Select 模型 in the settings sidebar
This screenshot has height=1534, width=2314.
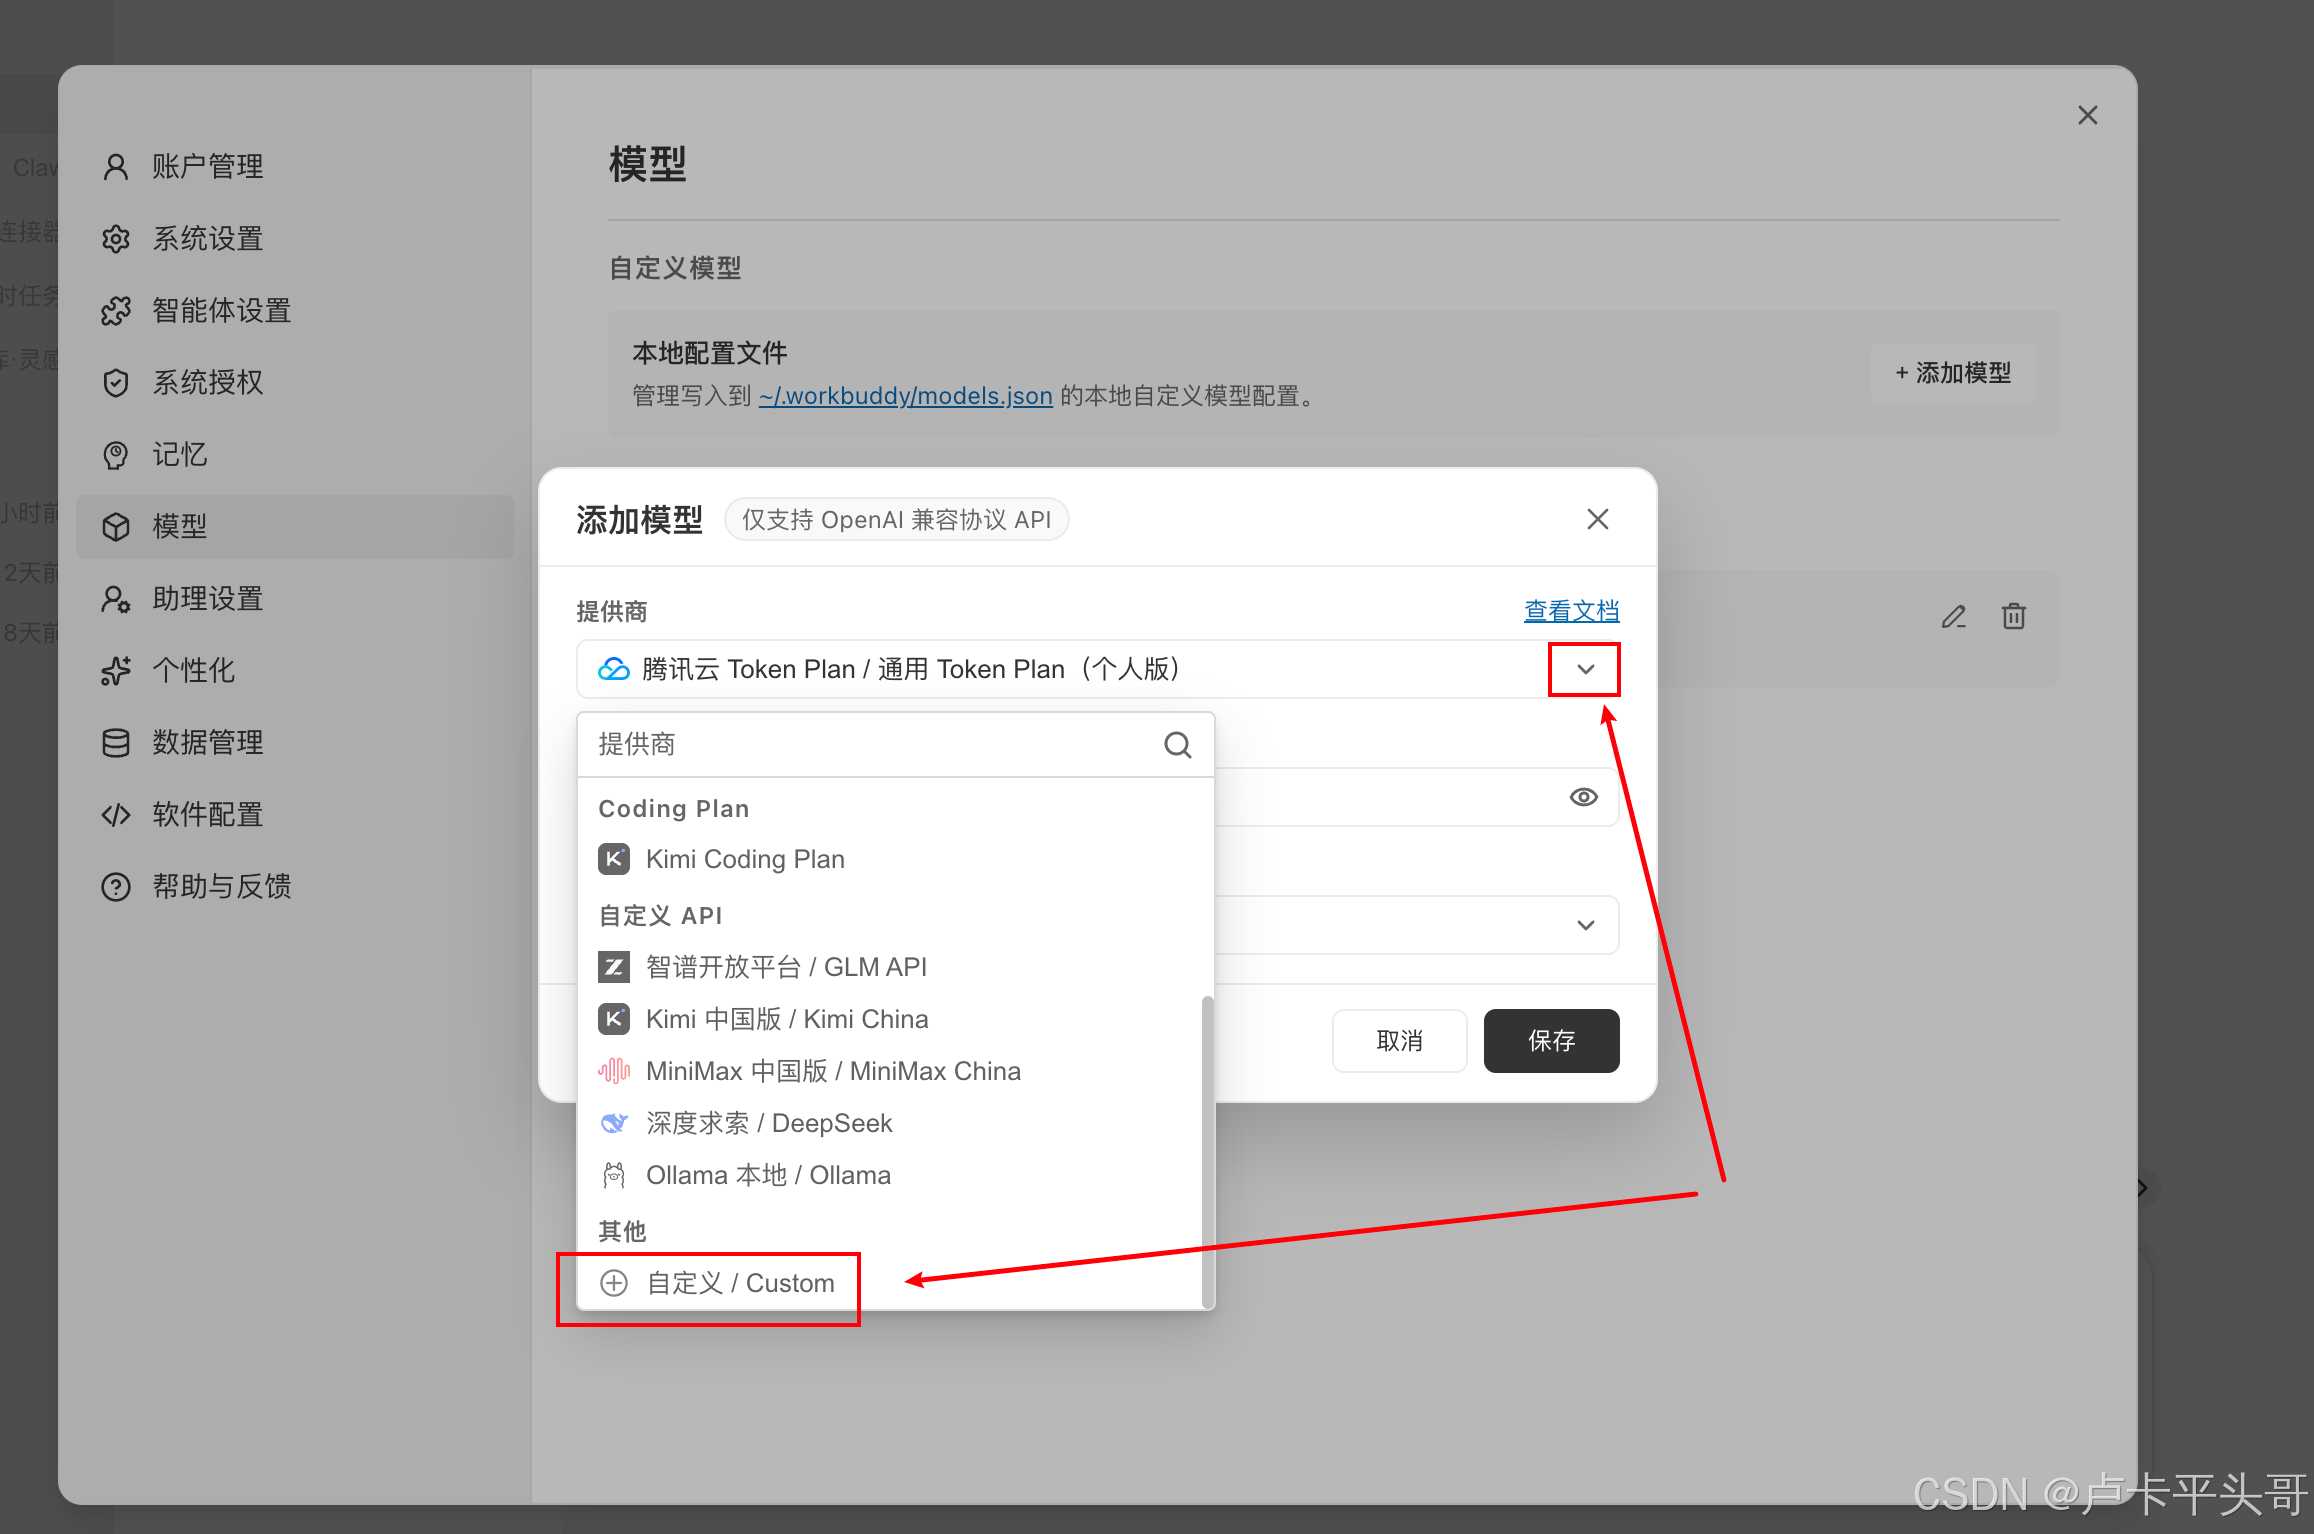click(294, 526)
